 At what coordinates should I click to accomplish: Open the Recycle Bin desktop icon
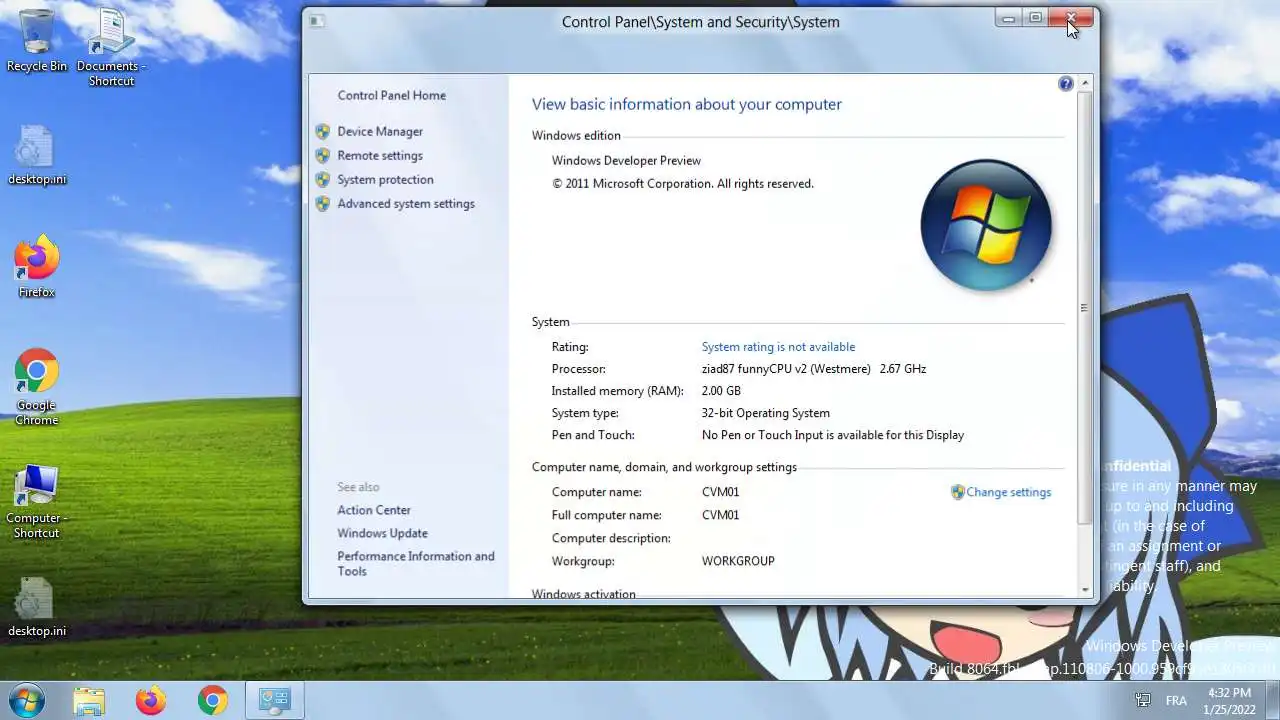click(37, 40)
